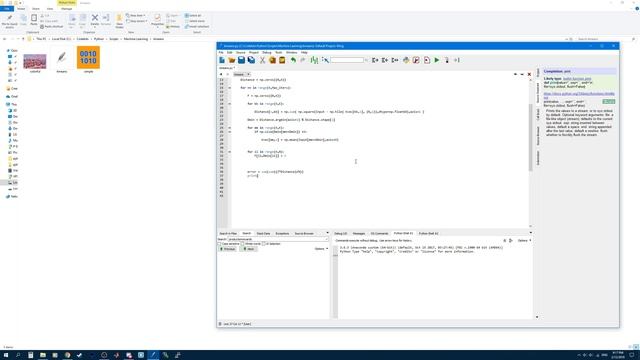The height and width of the screenshot is (360, 640).
Task: Open the Source menu in Wing IDE
Action: (x=240, y=52)
